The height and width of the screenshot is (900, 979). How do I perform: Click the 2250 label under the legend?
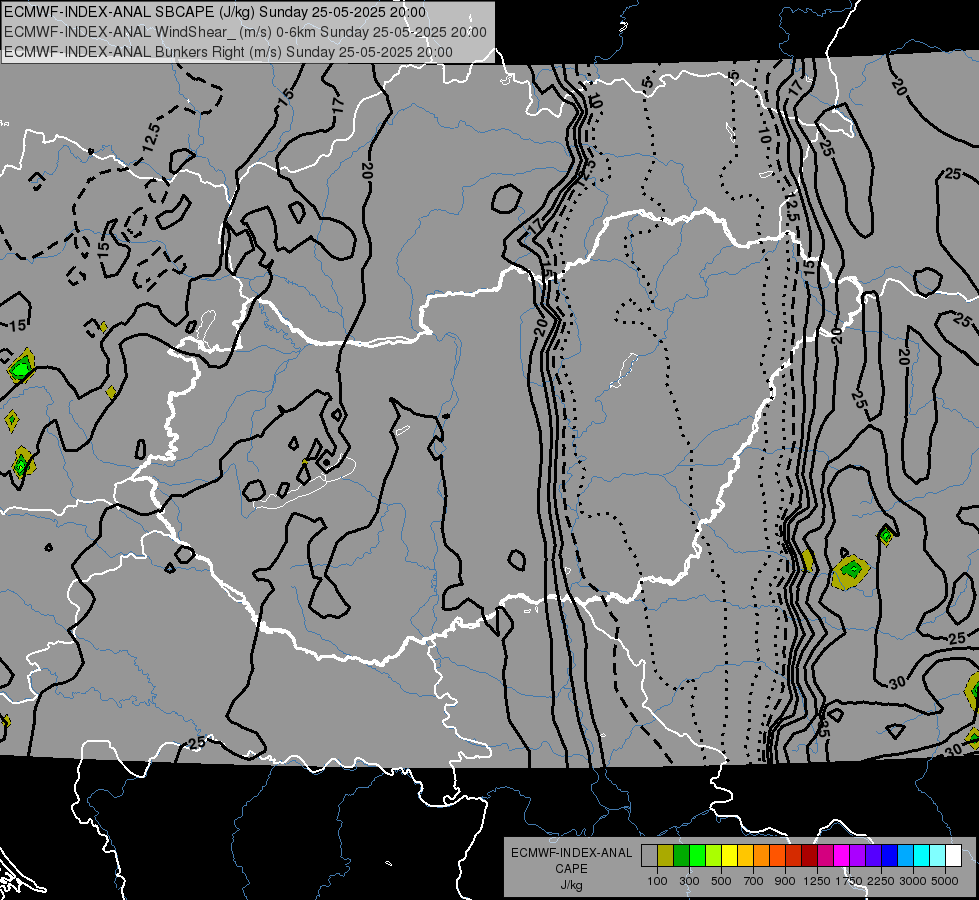[x=881, y=881]
